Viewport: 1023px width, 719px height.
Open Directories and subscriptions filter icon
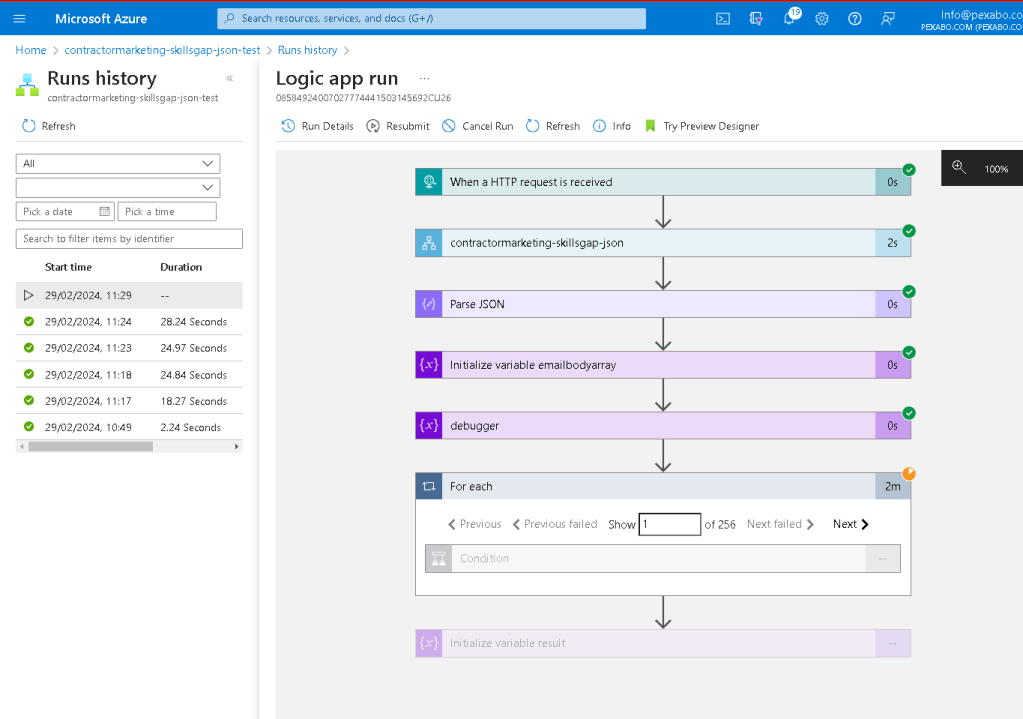click(x=756, y=18)
